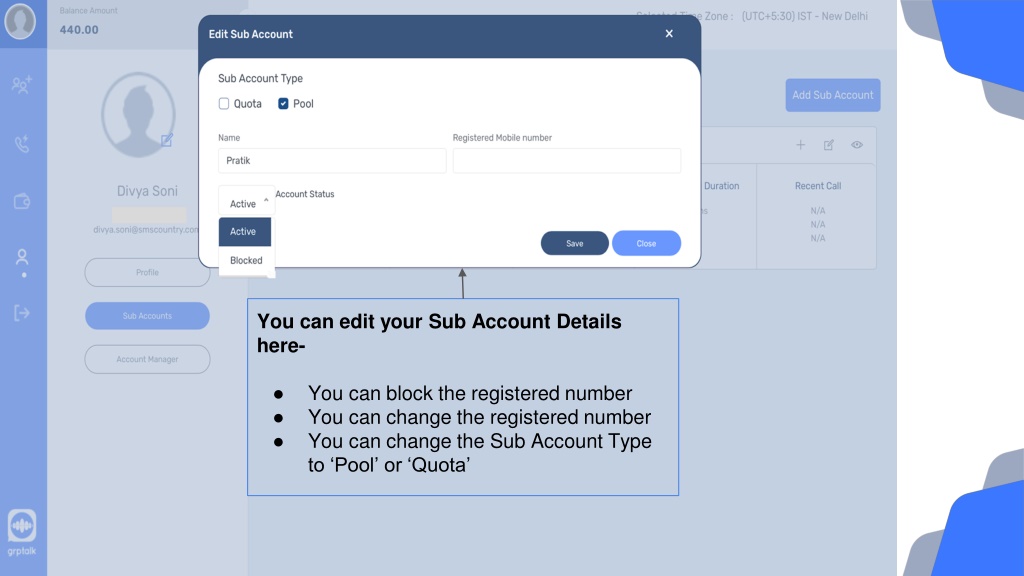Select the Active option in dropdown
Image resolution: width=1024 pixels, height=576 pixels.
click(245, 232)
